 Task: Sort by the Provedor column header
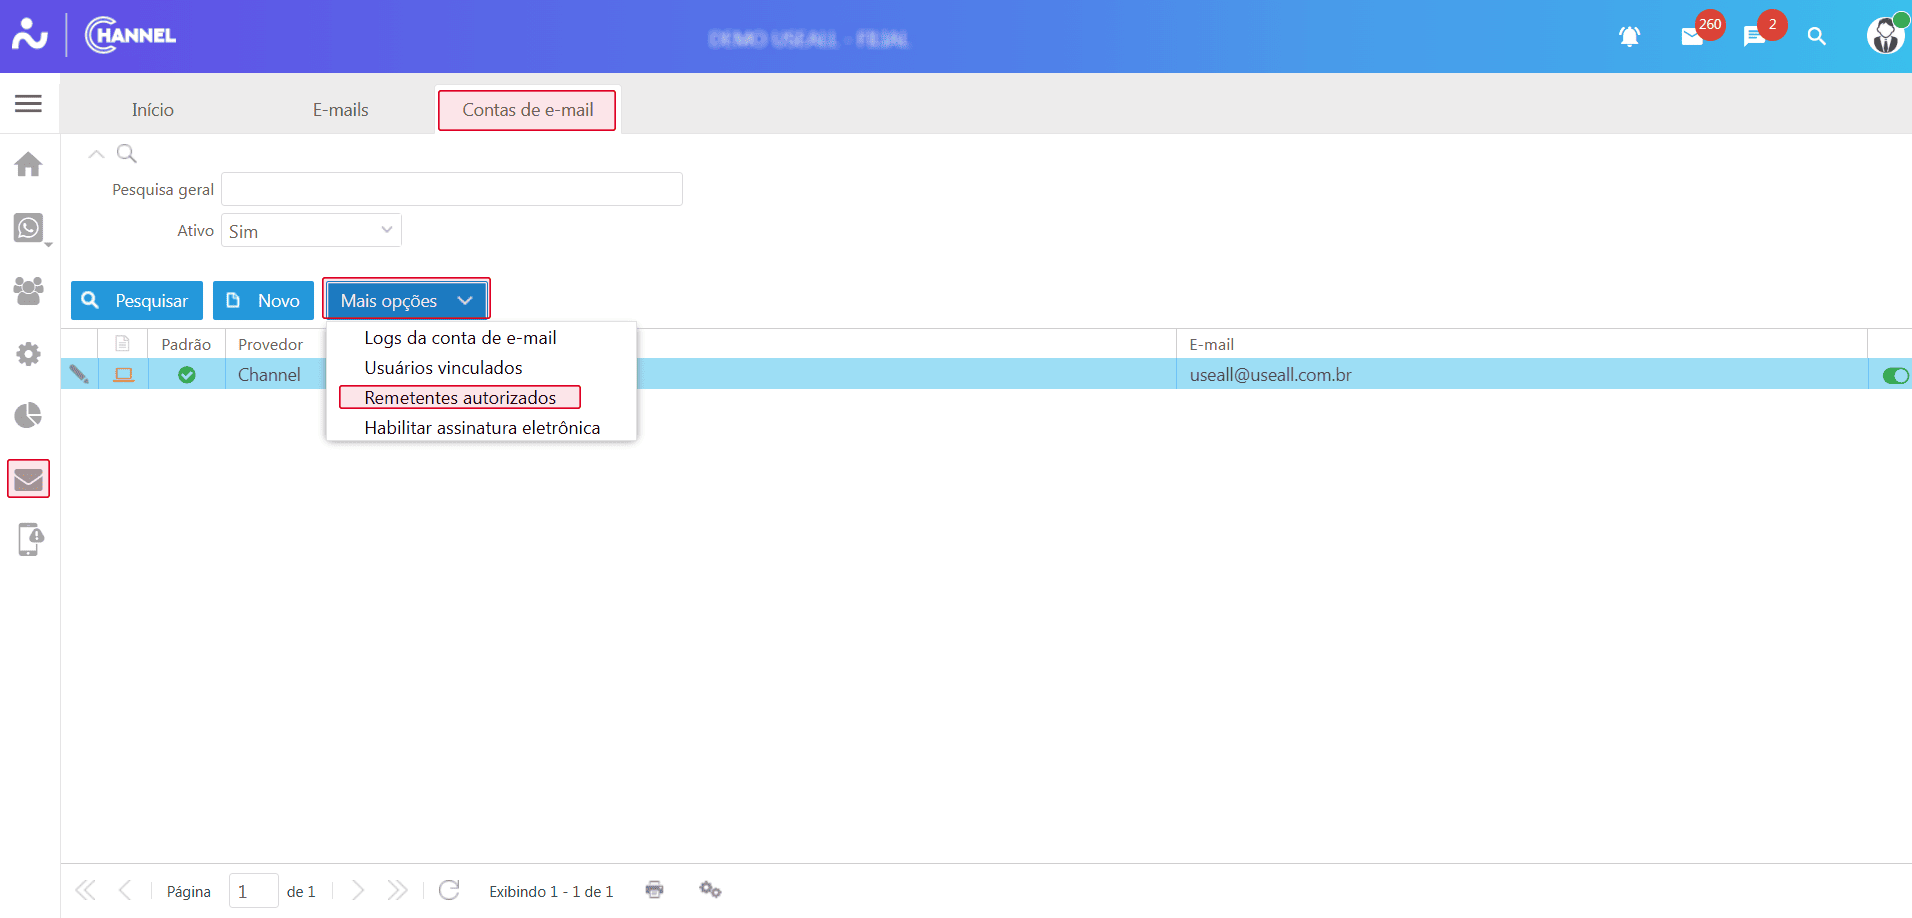point(270,344)
